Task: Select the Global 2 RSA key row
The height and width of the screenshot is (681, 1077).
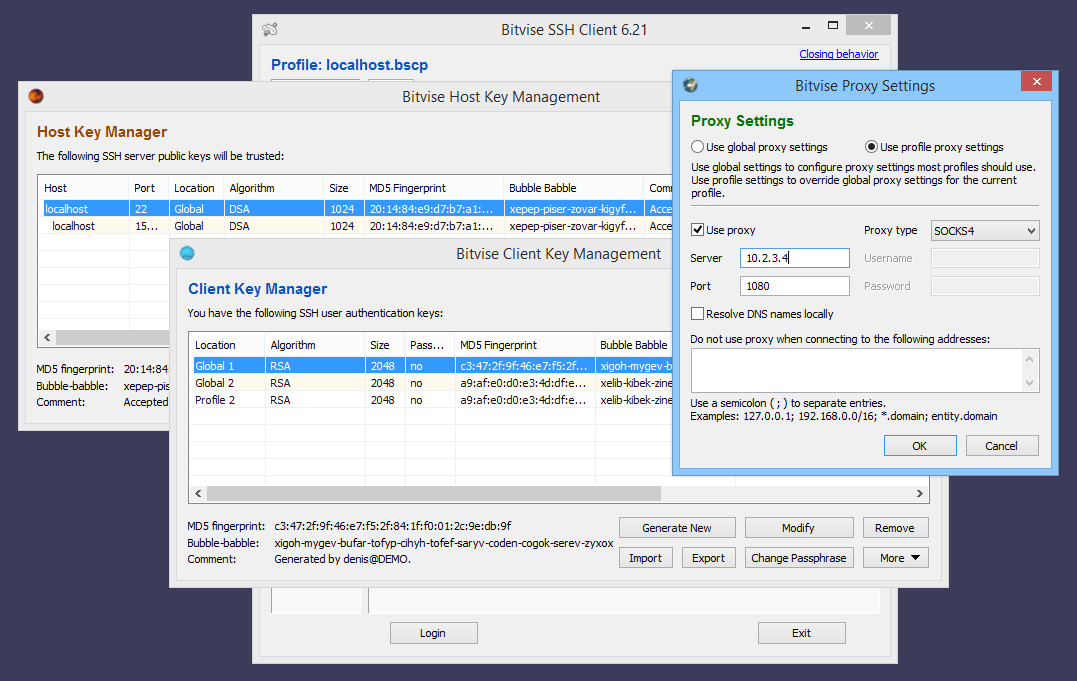Action: click(x=433, y=383)
